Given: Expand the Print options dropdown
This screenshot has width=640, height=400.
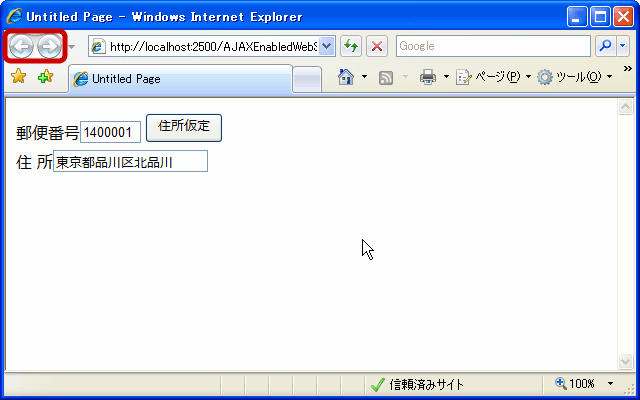Looking at the screenshot, I should [x=446, y=77].
